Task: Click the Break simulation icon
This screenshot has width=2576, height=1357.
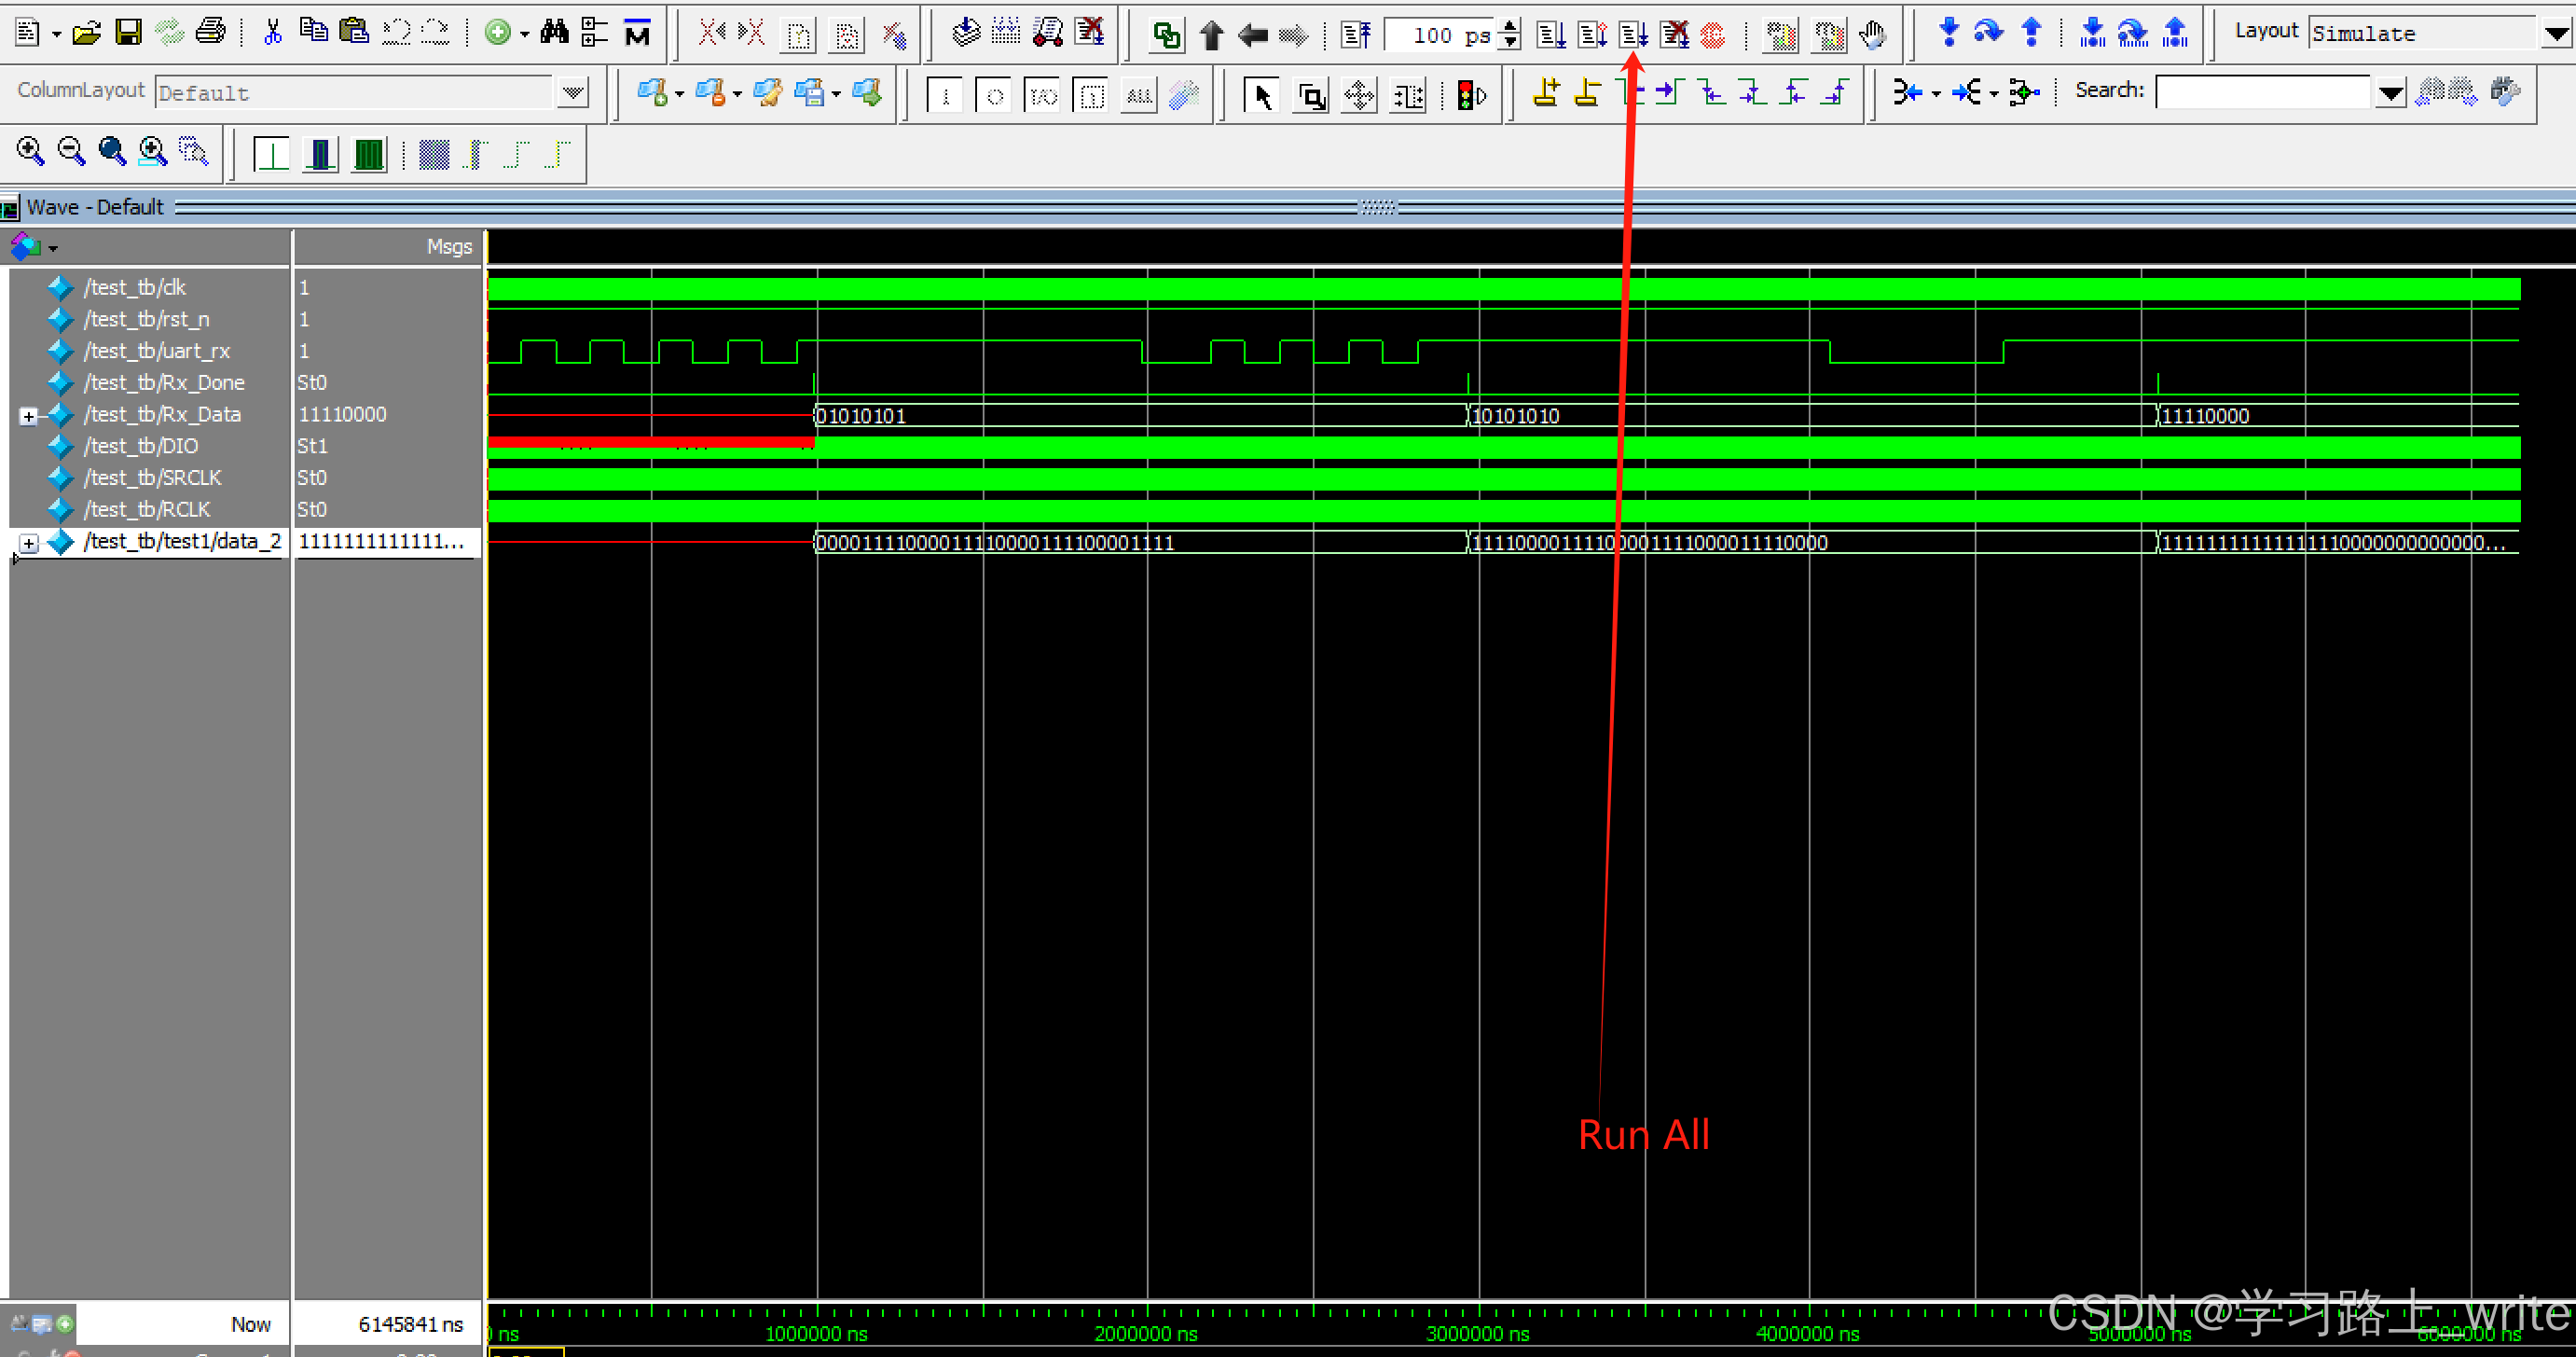Action: [x=1673, y=36]
